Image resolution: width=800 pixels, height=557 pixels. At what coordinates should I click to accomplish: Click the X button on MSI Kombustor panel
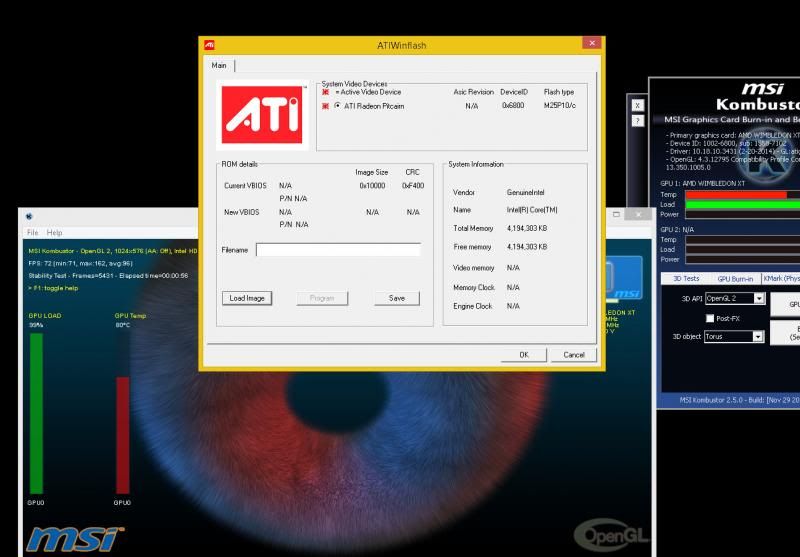click(637, 105)
